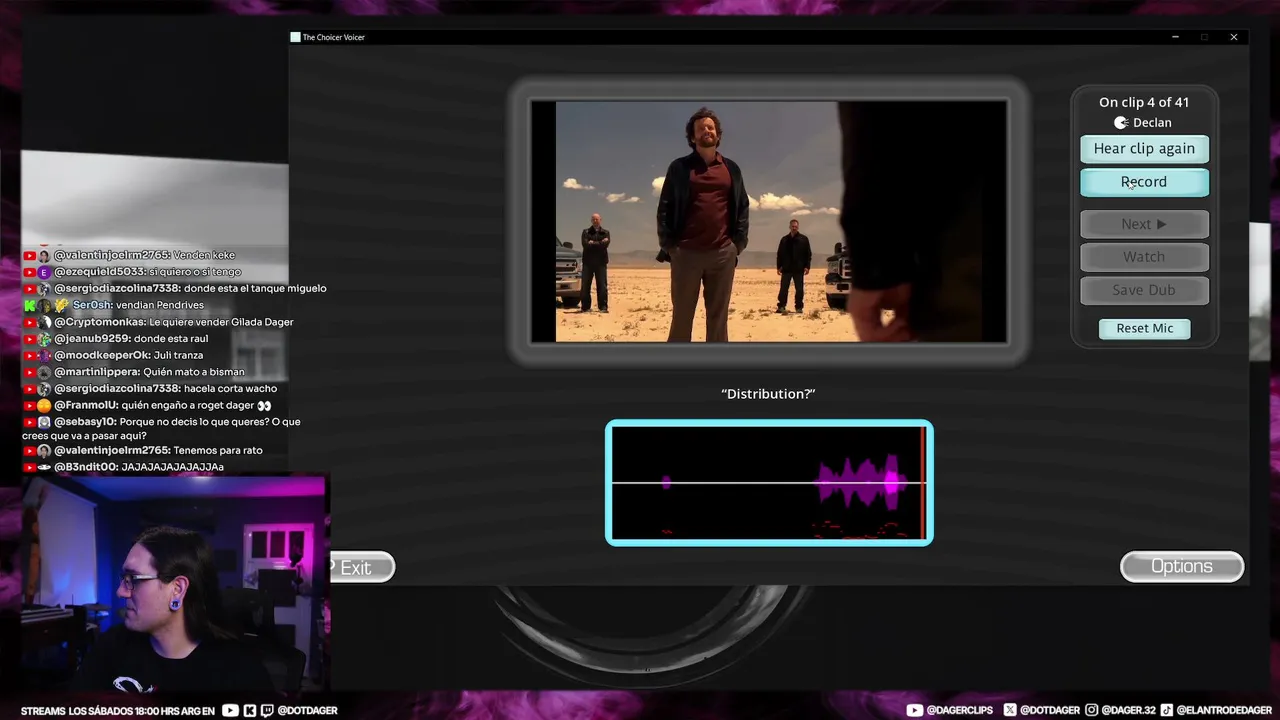Close The Choicer Voicer window
This screenshot has width=1280, height=720.
tap(1234, 37)
